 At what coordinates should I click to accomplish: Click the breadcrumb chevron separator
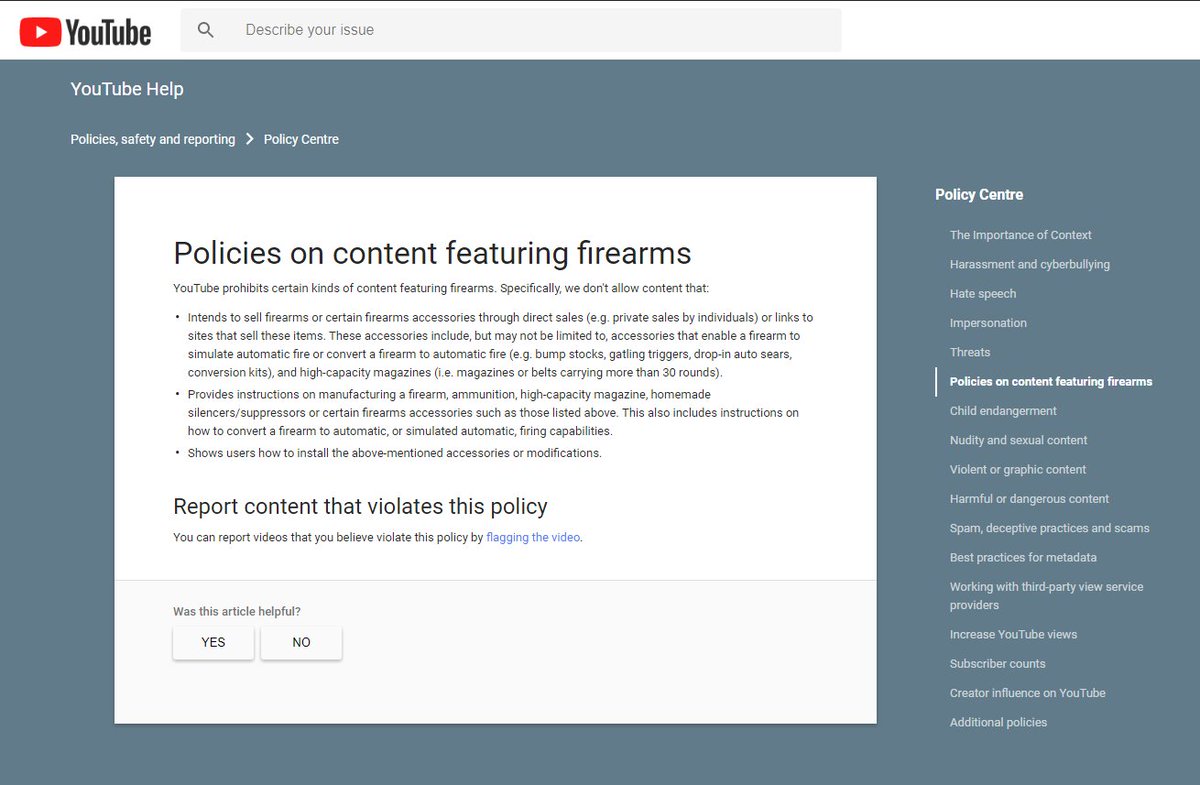pyautogui.click(x=250, y=139)
